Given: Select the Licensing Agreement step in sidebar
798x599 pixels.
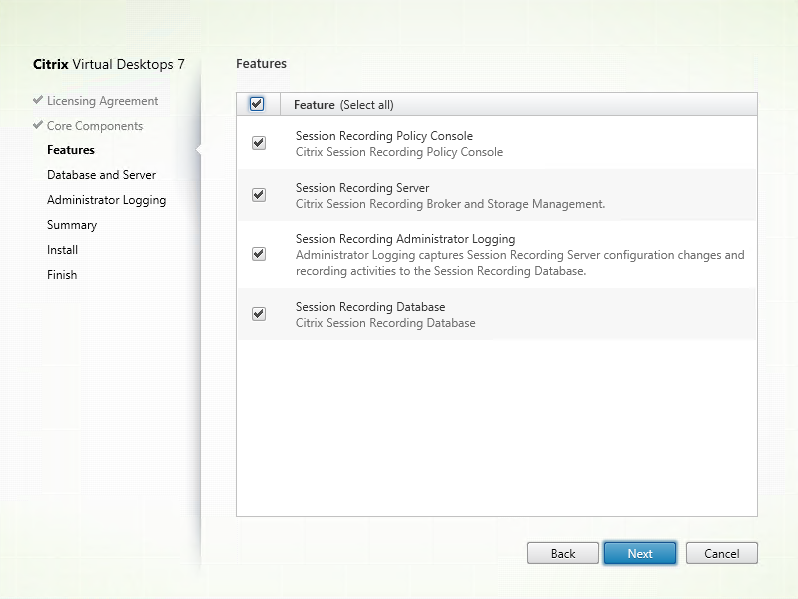Looking at the screenshot, I should point(102,101).
